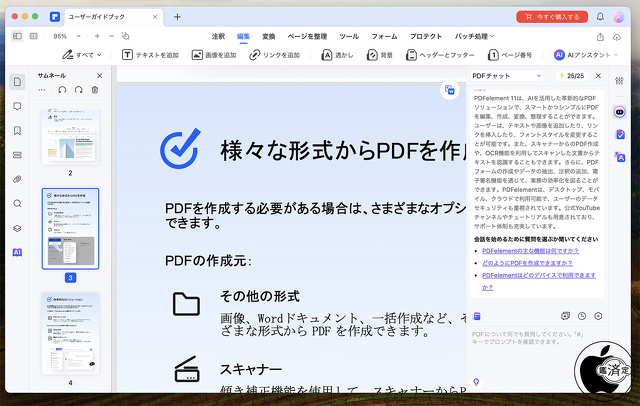The width and height of the screenshot is (640, 406).
Task: Click the ページ番号 tool
Action: [x=510, y=55]
